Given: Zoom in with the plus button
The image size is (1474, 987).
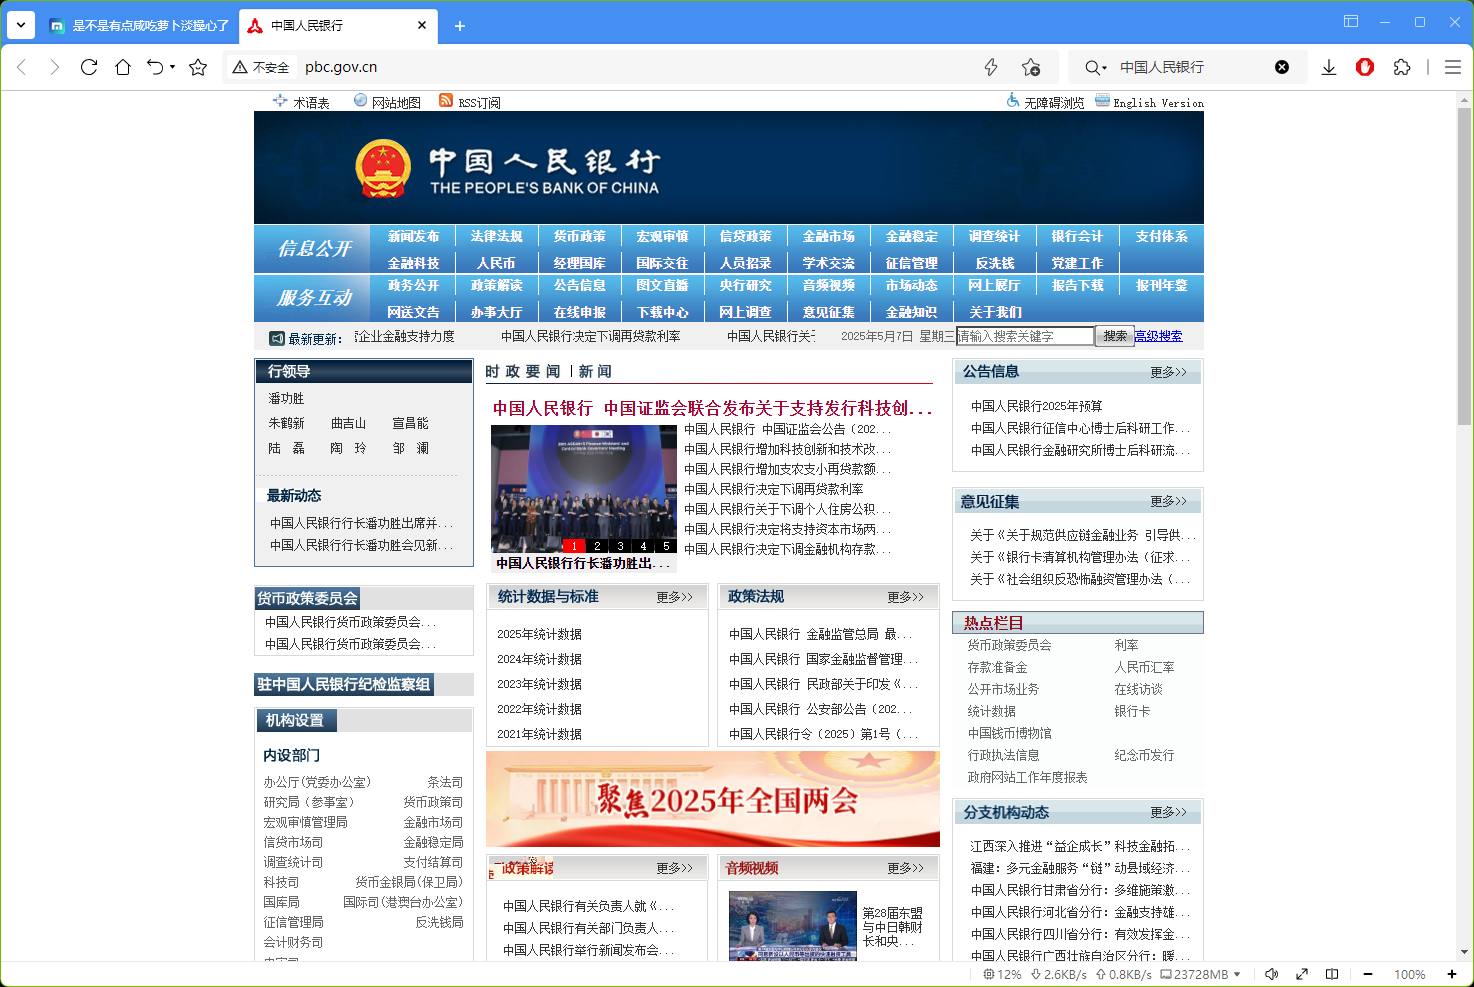Looking at the screenshot, I should coord(1452,974).
